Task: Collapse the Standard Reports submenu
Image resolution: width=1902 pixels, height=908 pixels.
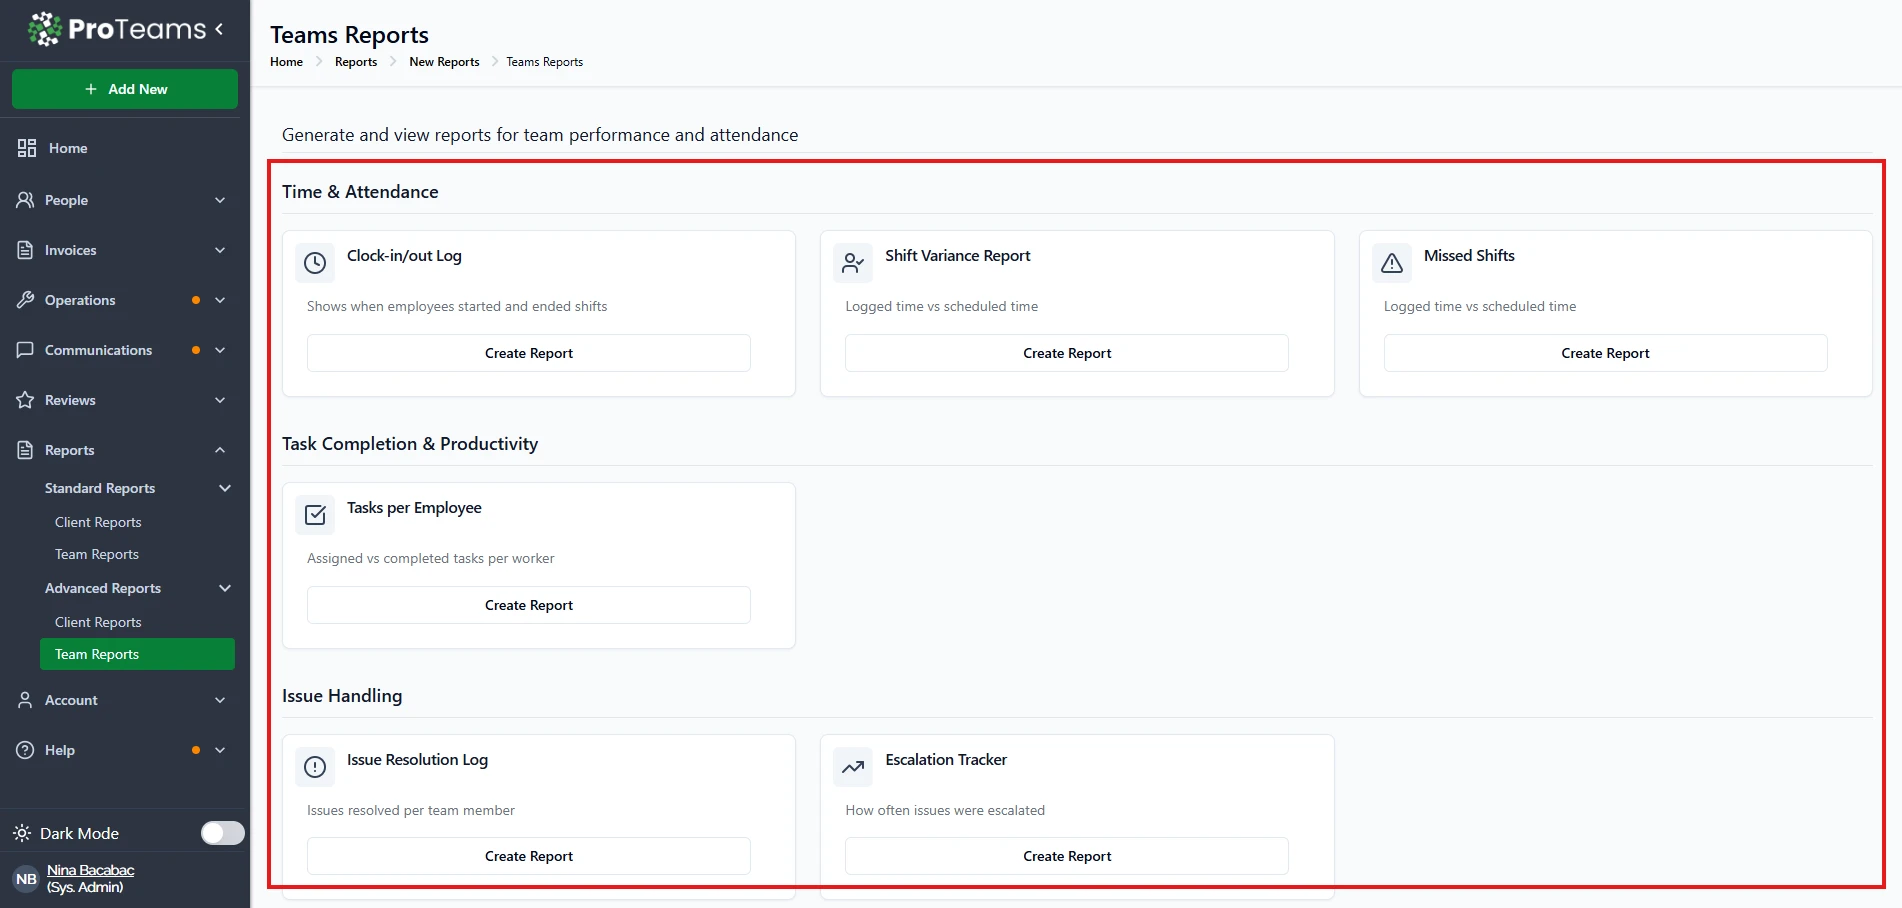Action: point(225,488)
